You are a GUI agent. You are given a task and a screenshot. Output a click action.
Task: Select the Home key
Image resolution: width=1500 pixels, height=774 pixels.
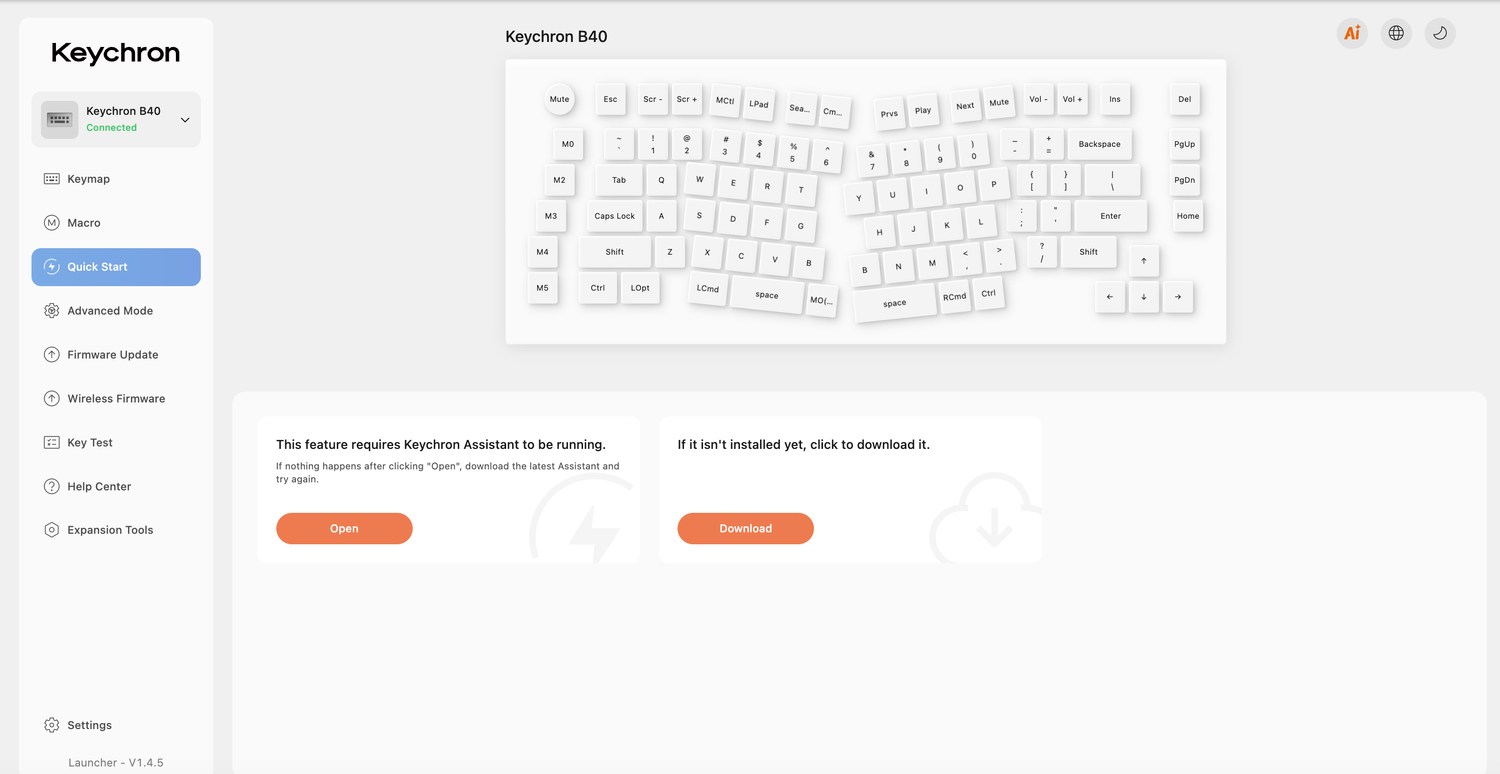[x=1188, y=216]
